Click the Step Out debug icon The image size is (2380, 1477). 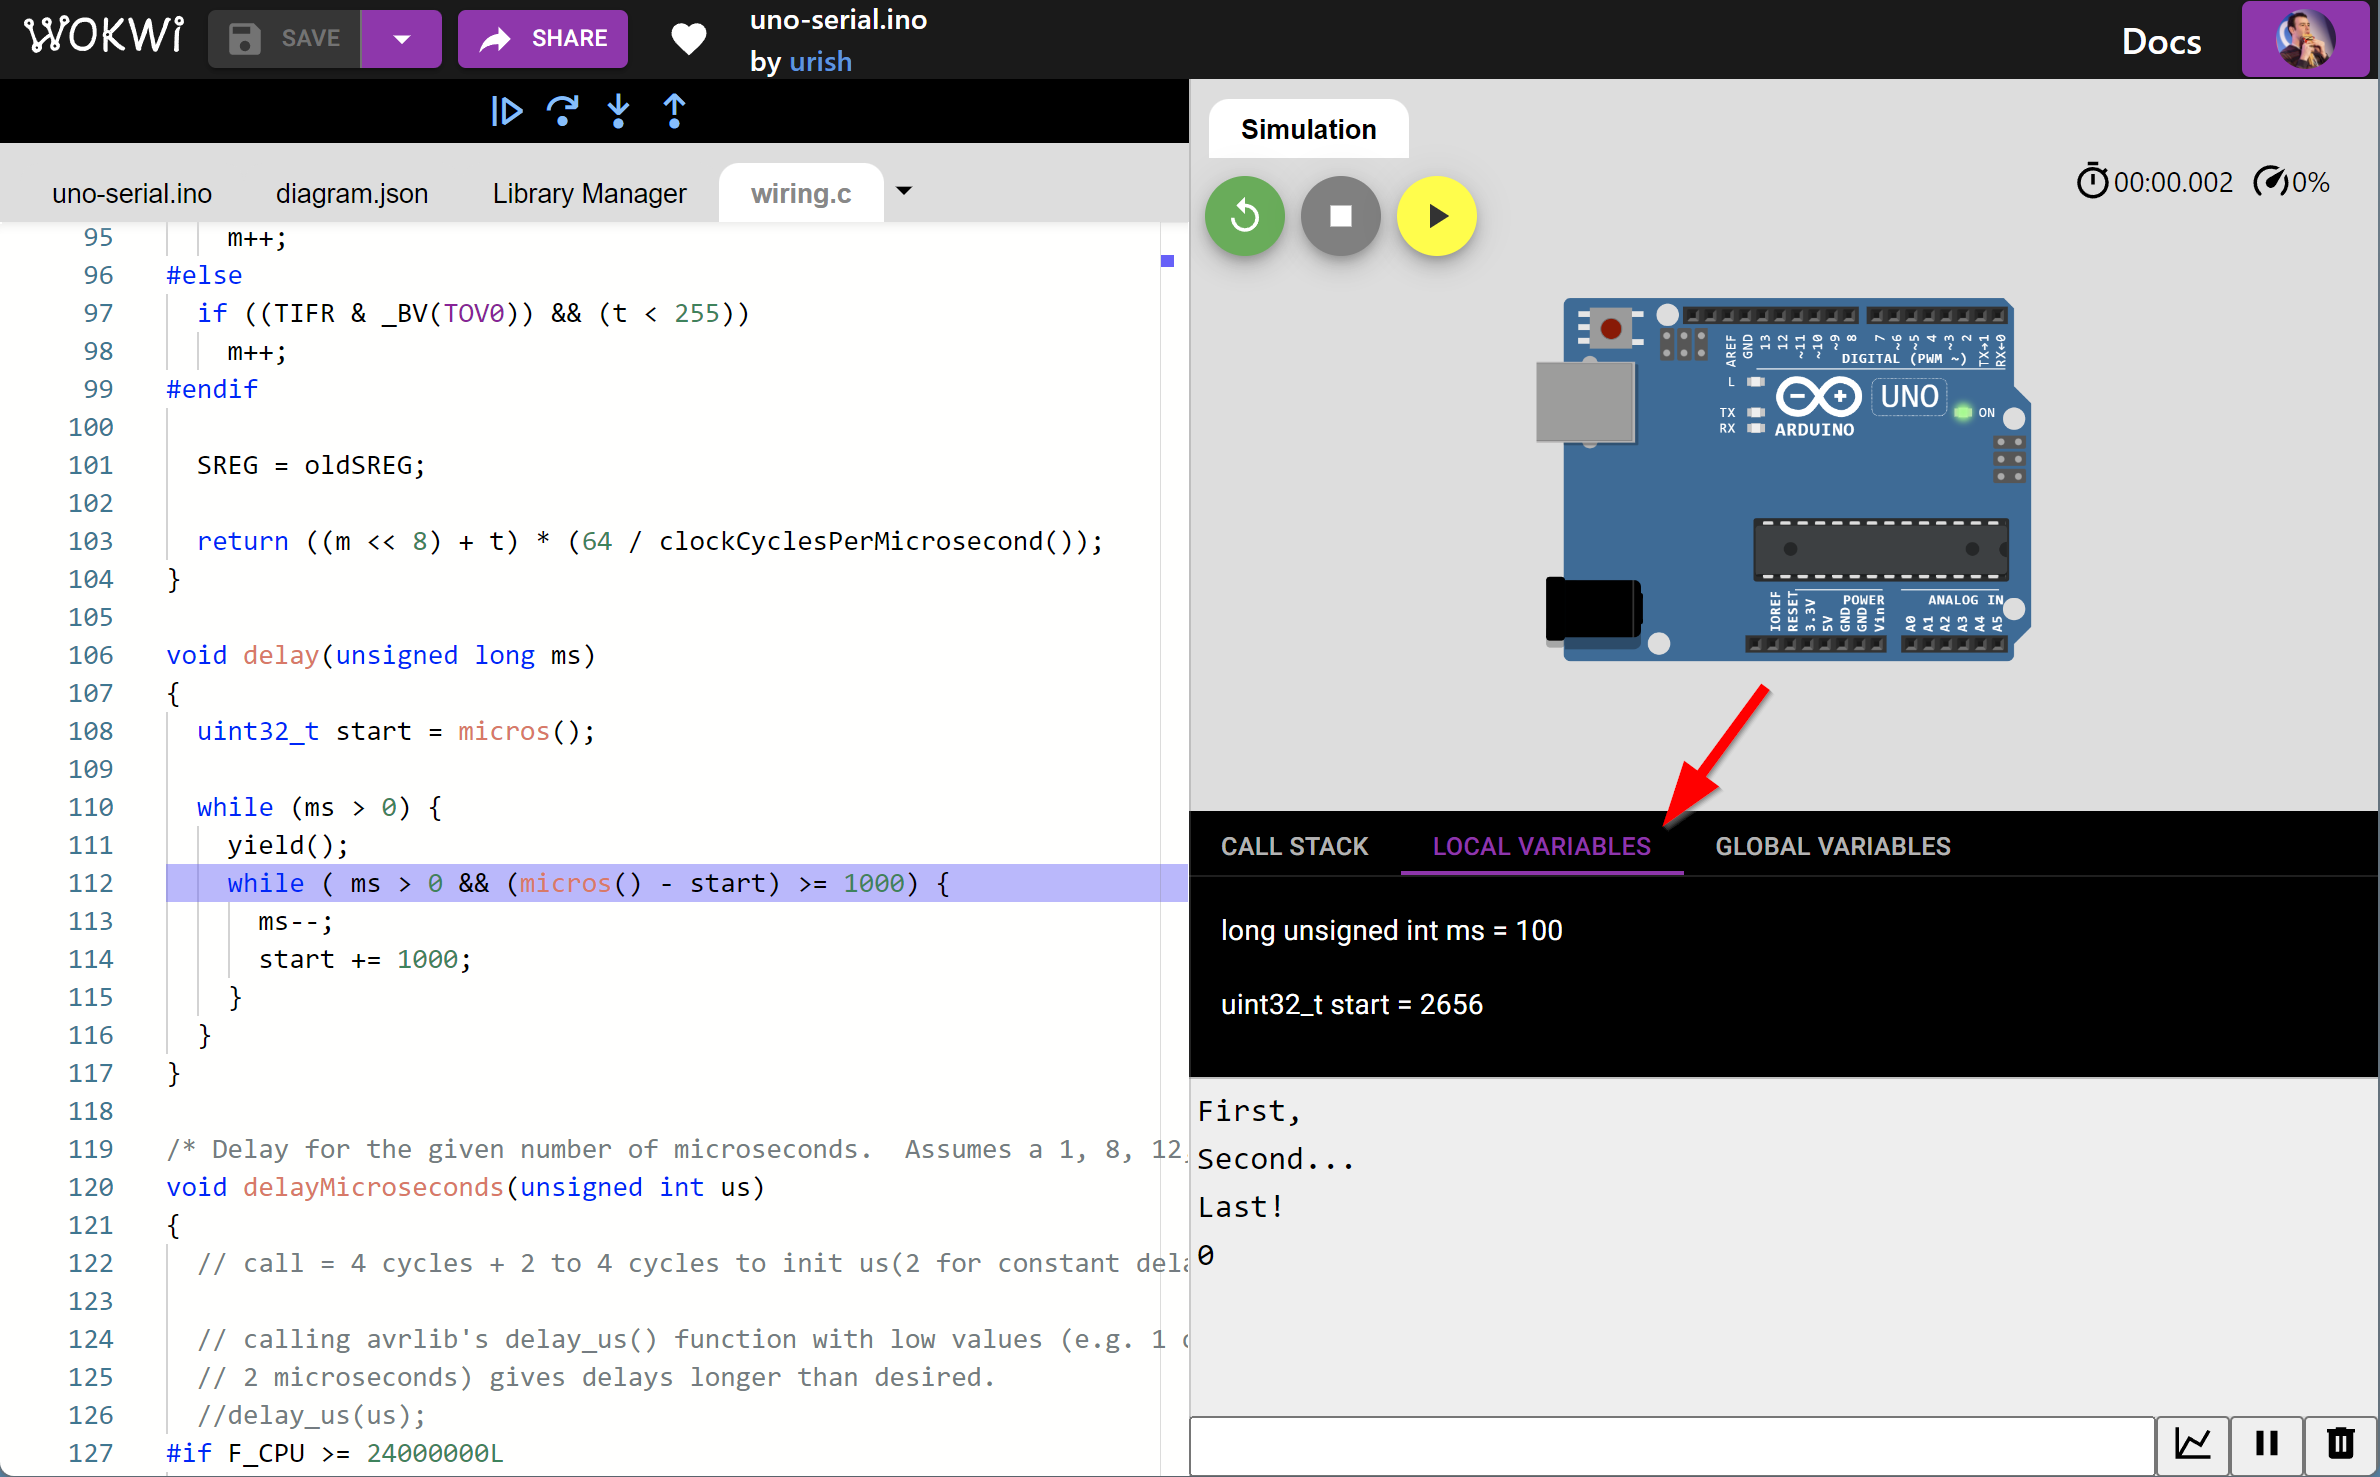[675, 111]
